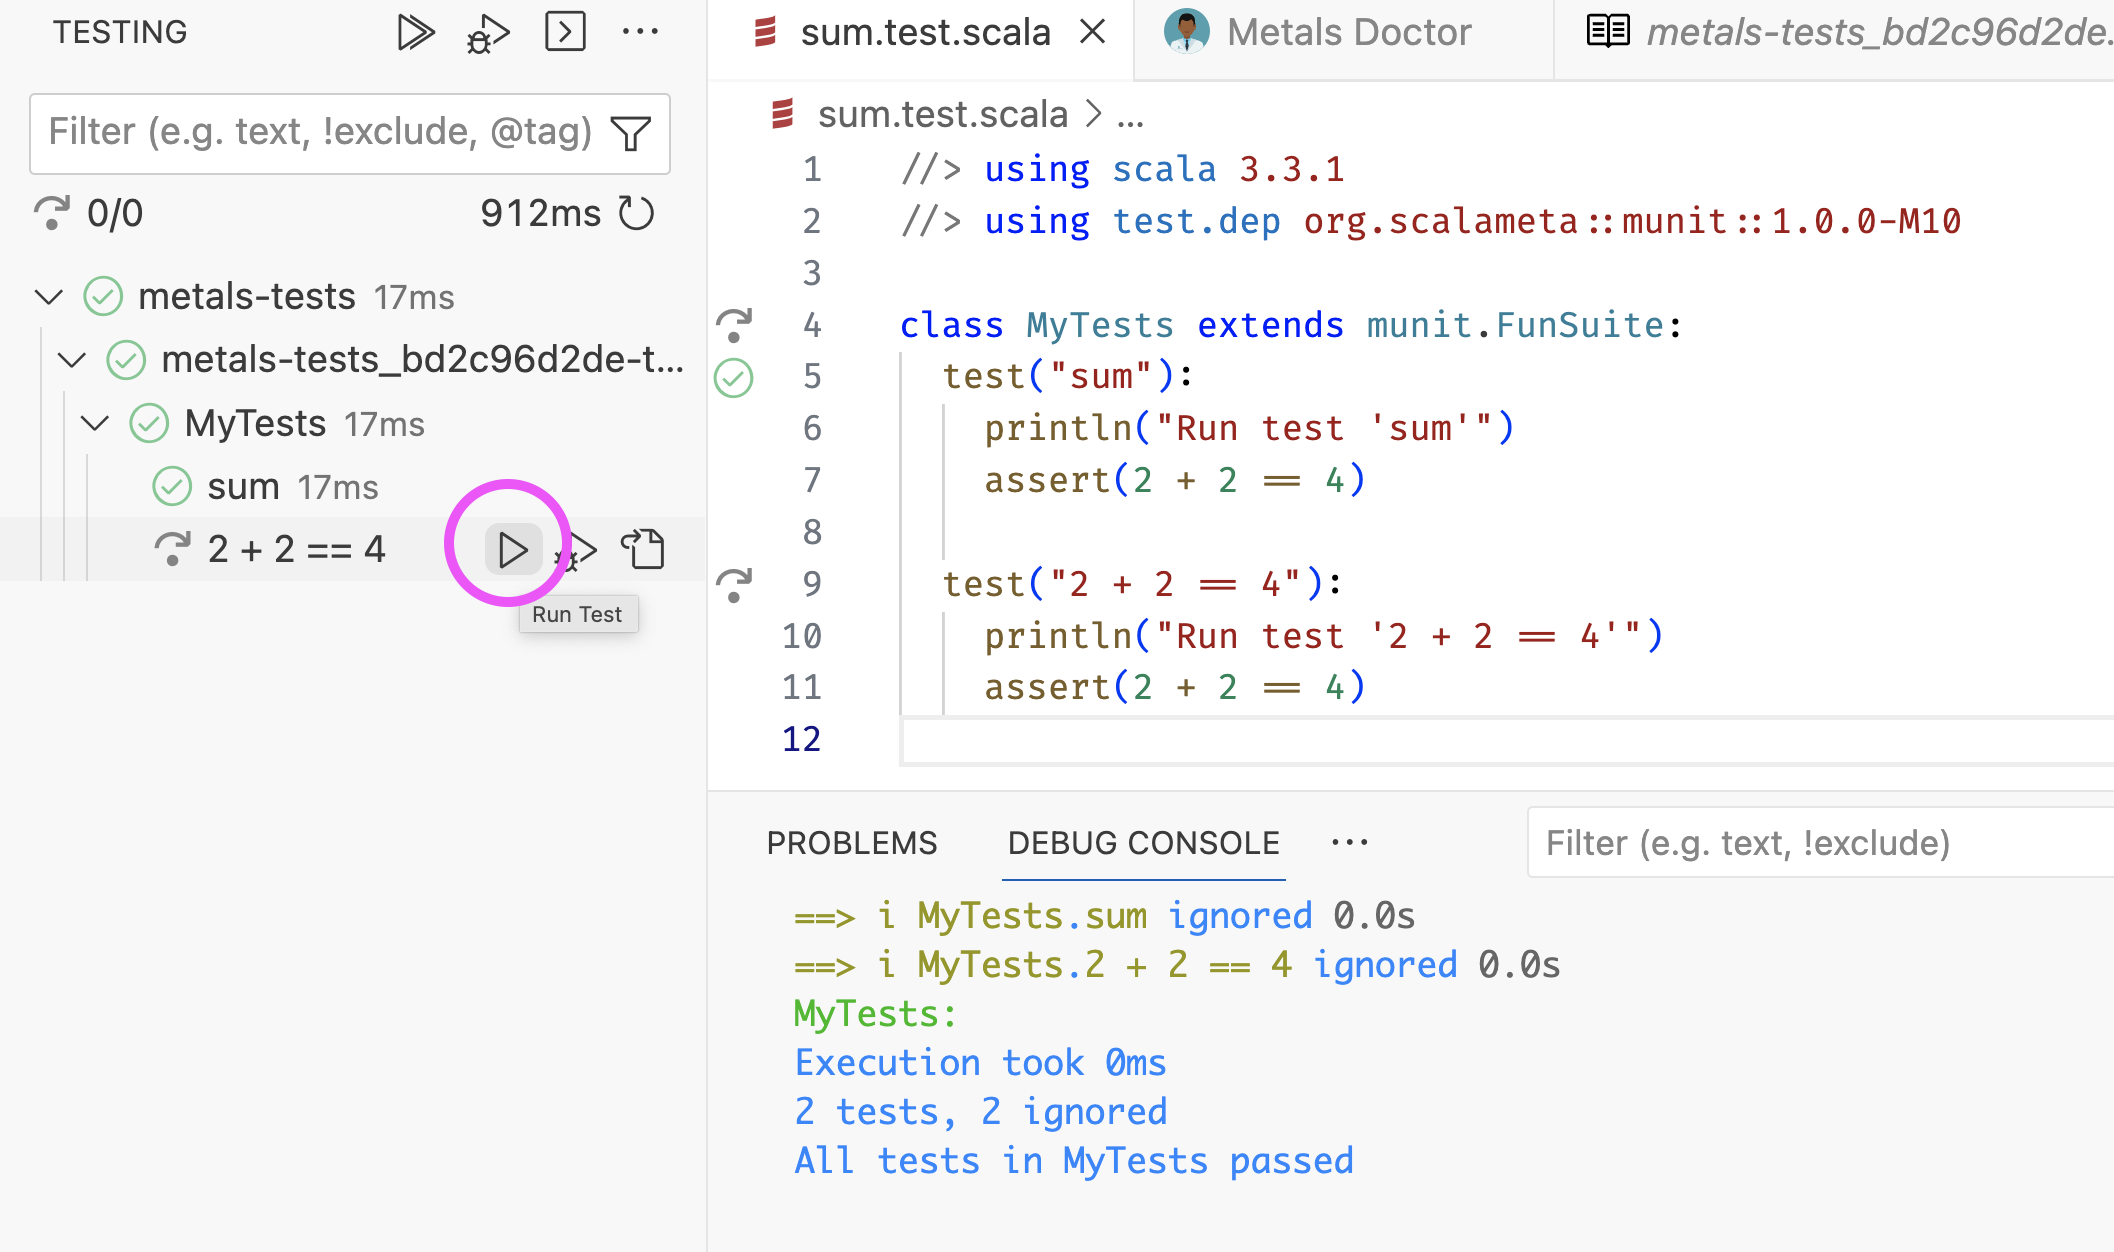Image resolution: width=2114 pixels, height=1252 pixels.
Task: Click Show Output terminal icon in Testing header
Action: (x=565, y=32)
